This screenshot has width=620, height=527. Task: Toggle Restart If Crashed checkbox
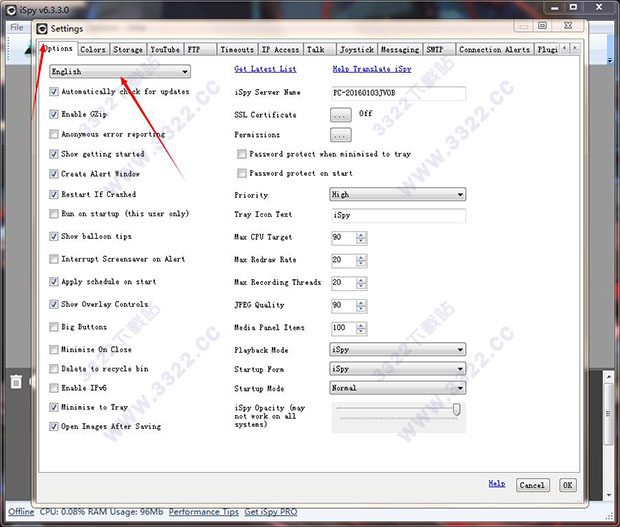[x=54, y=194]
